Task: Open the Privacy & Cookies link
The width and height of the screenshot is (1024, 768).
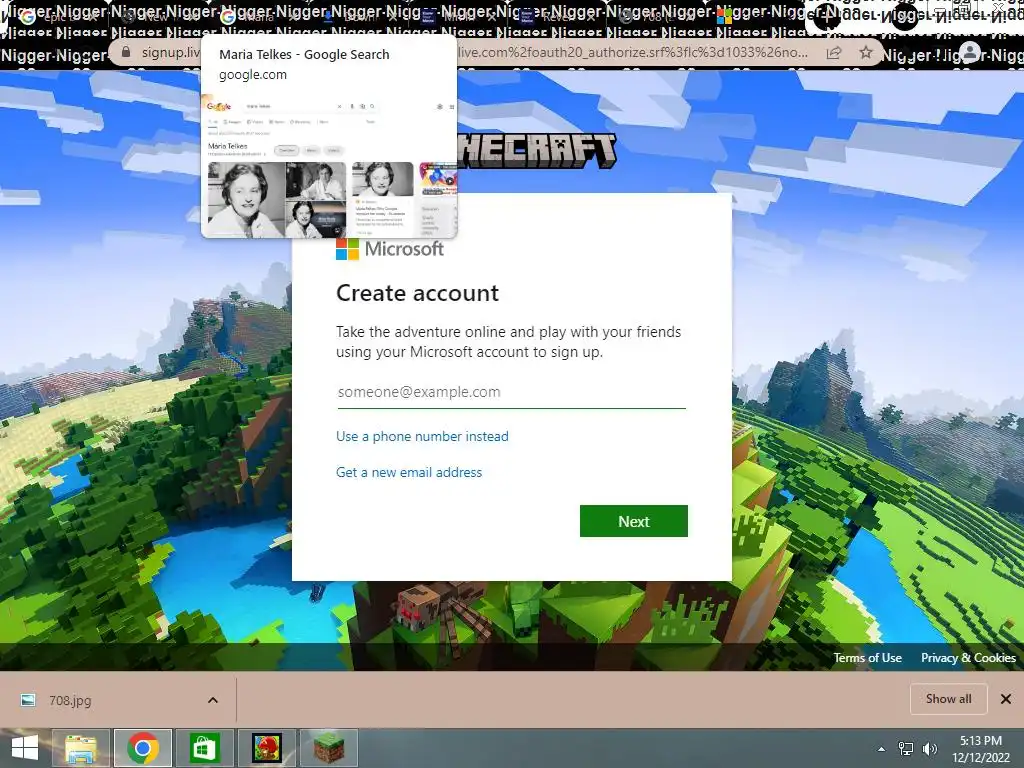Action: pos(968,658)
